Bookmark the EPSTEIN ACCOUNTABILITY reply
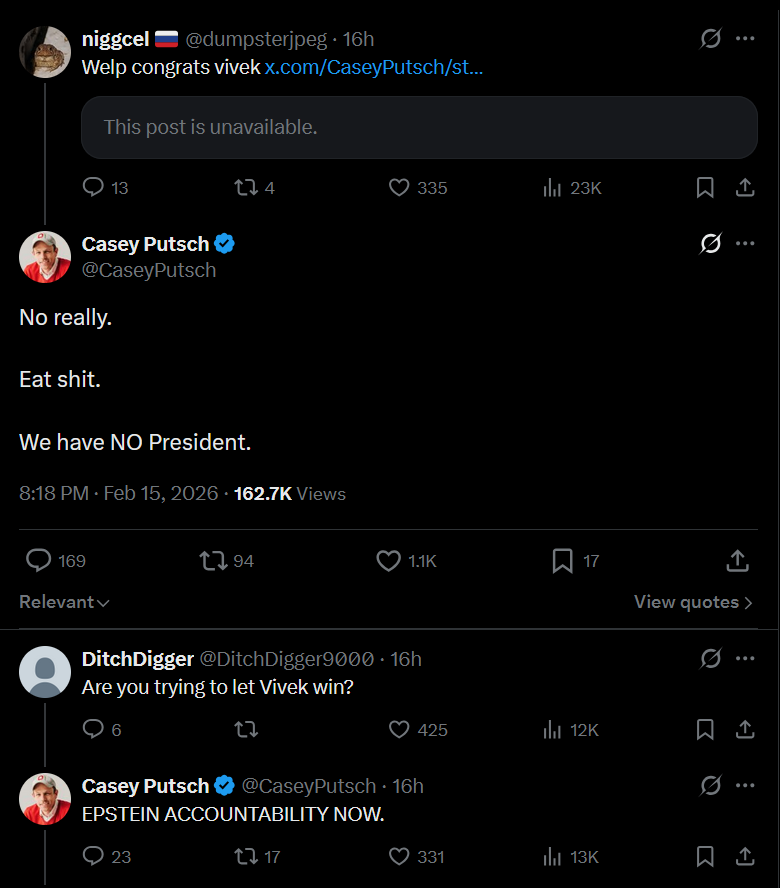Screen dimensions: 780x888 (x=705, y=856)
